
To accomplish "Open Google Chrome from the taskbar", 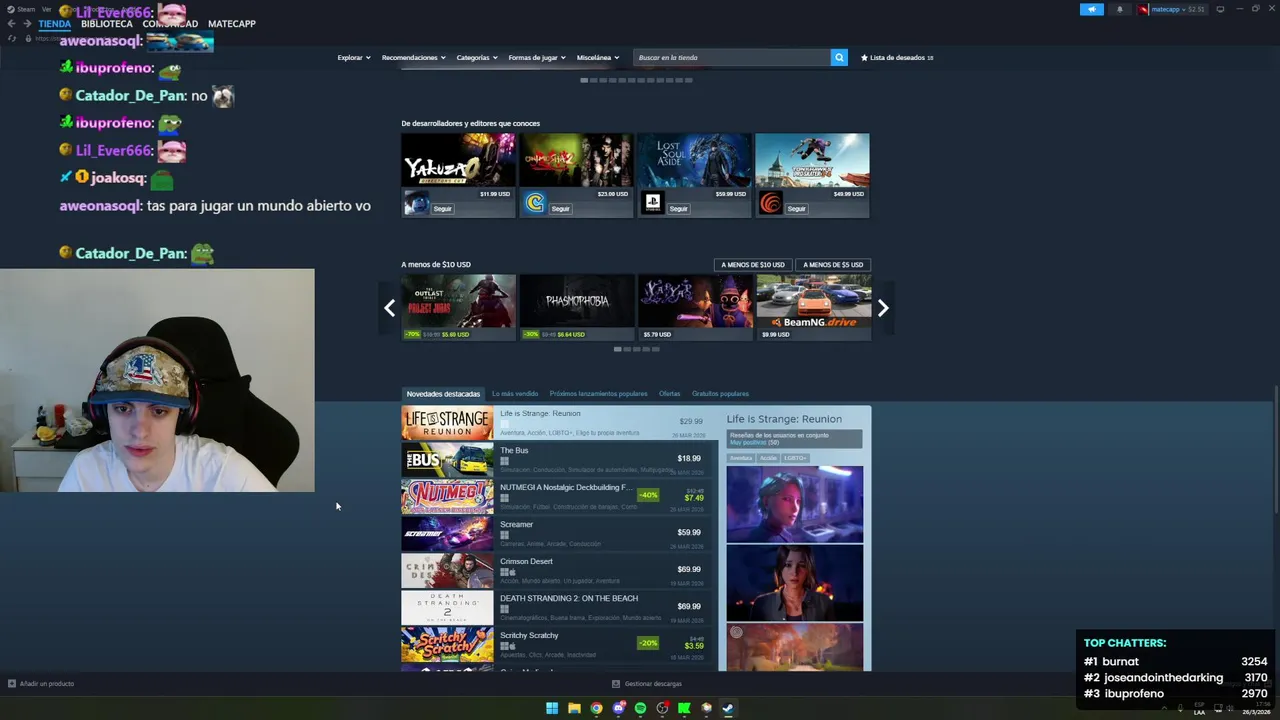I will point(596,708).
